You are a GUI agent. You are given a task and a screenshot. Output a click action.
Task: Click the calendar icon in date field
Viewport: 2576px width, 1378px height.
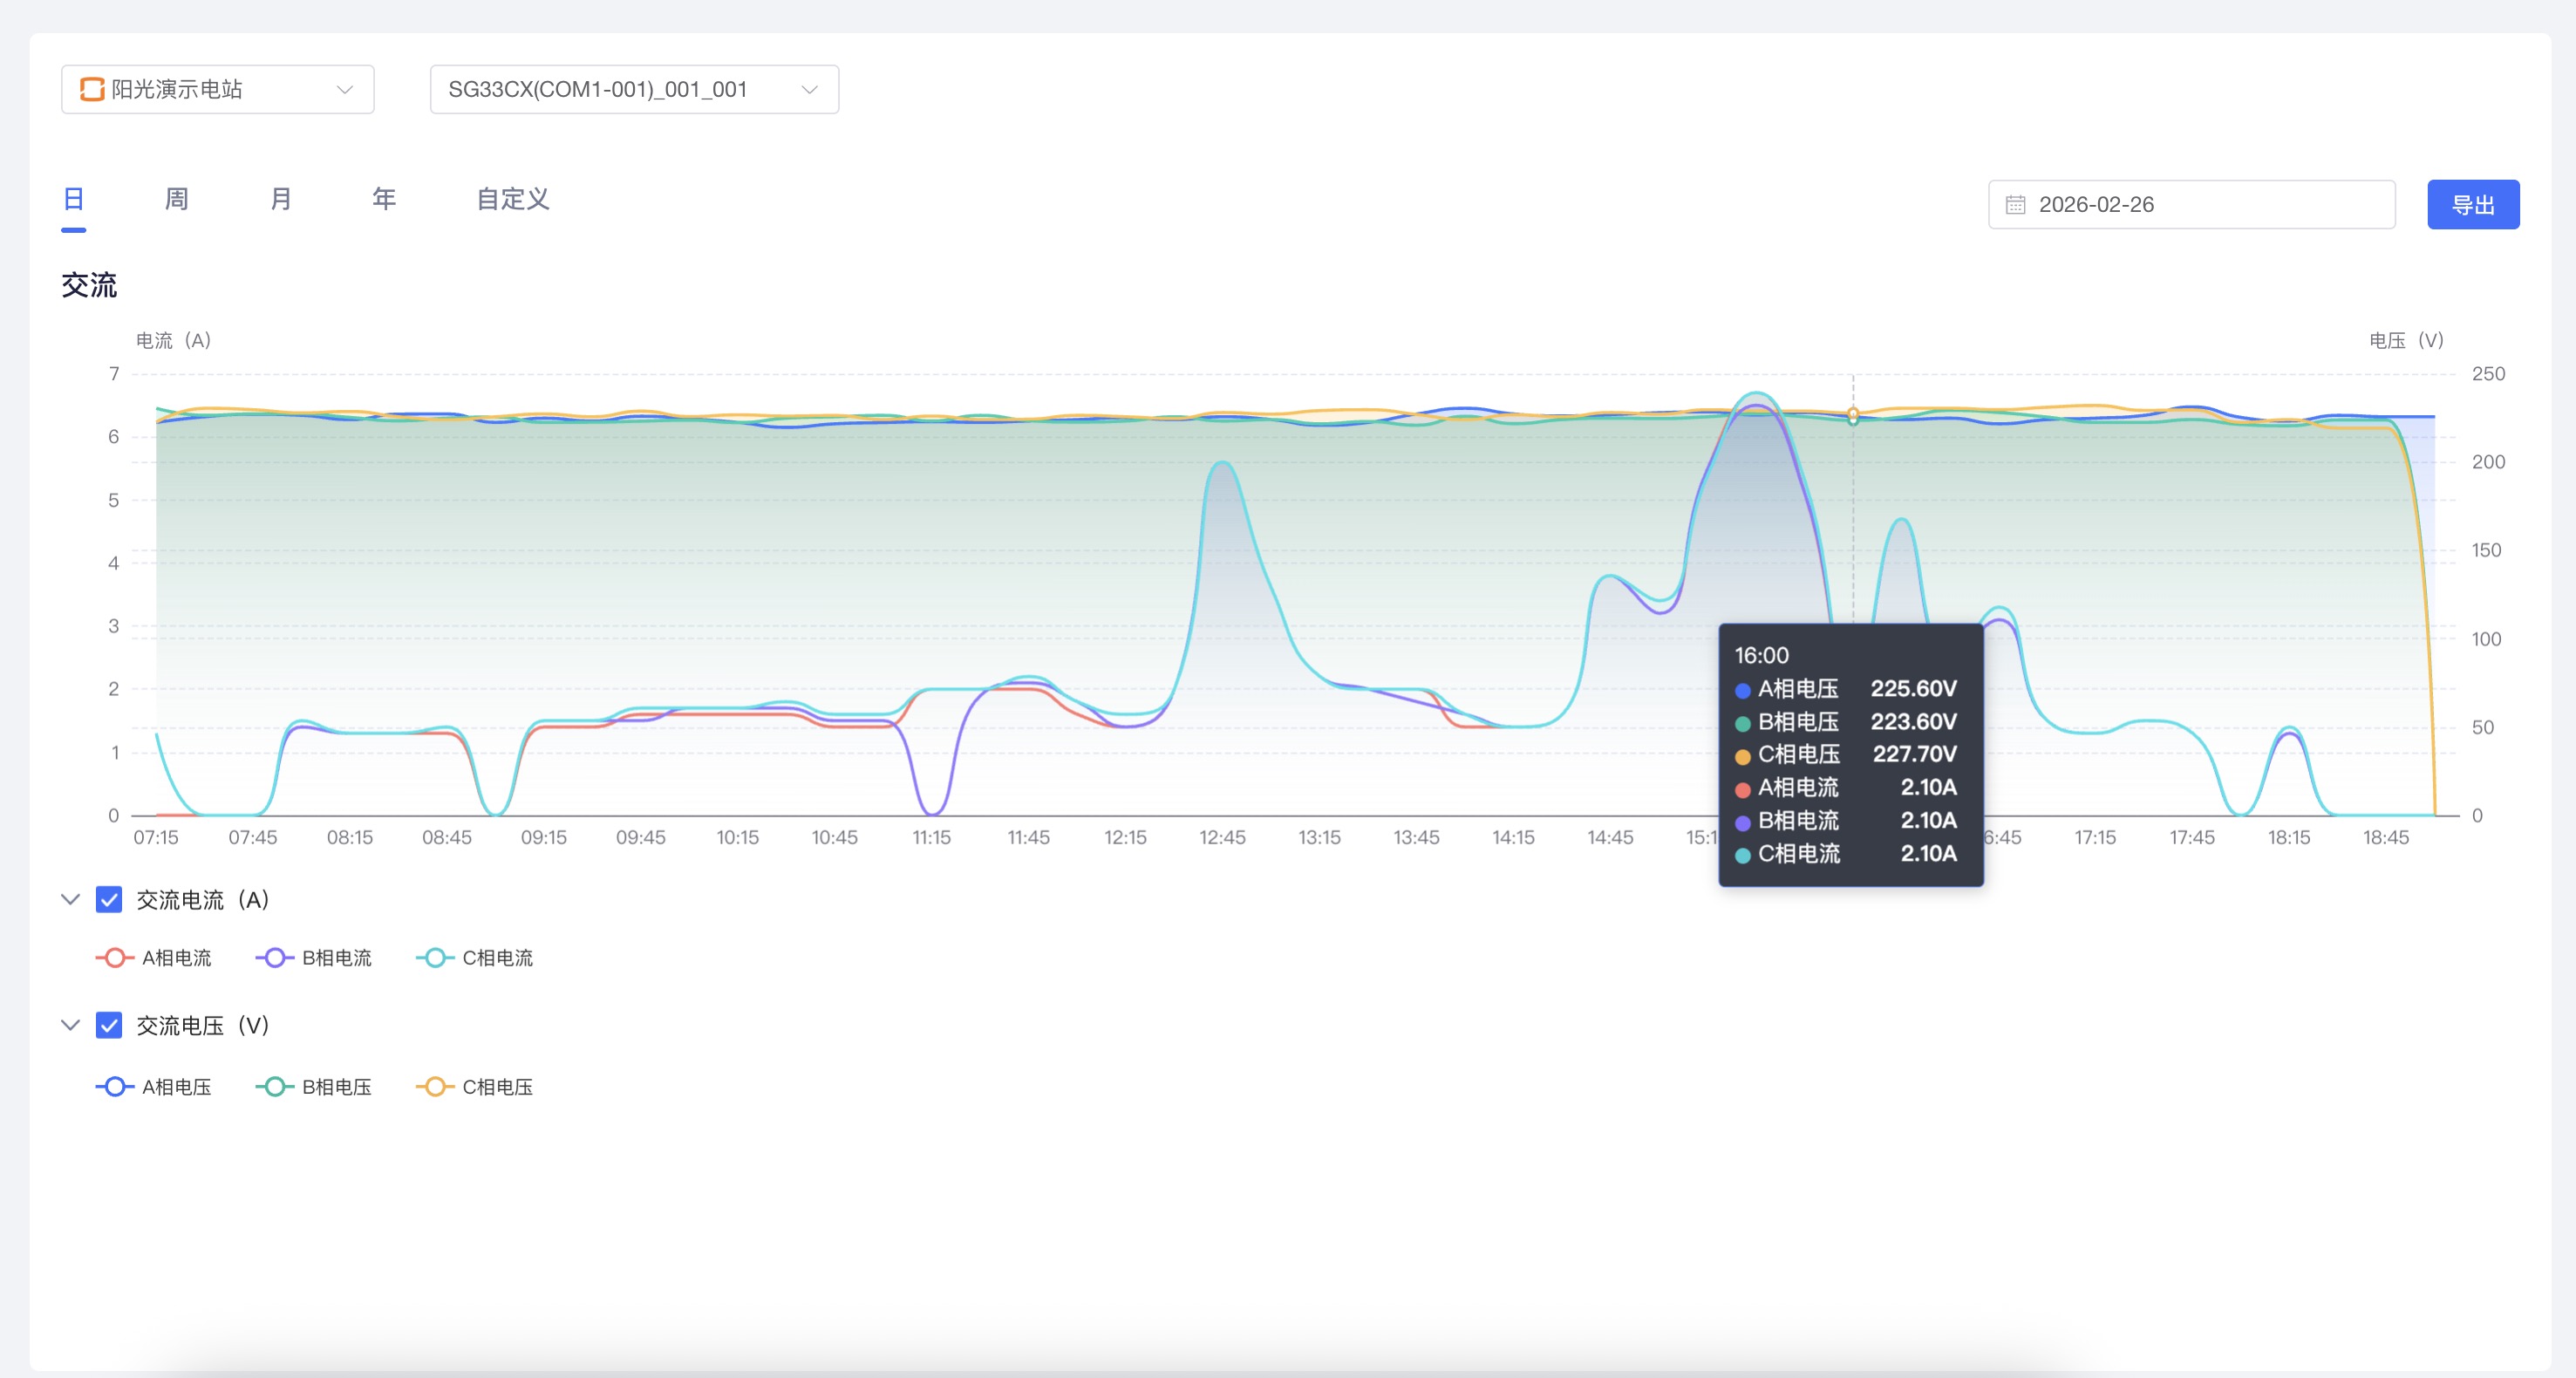point(2015,205)
